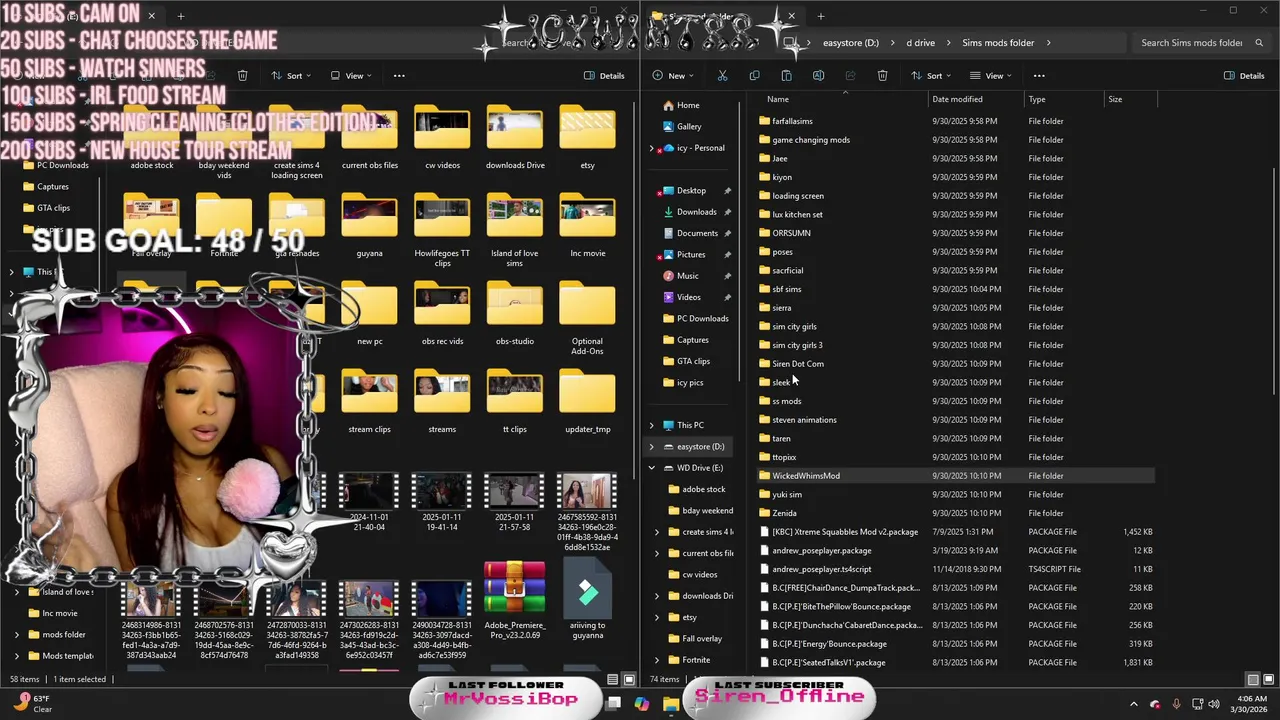
Task: Sort by the Size column header
Action: [1115, 99]
